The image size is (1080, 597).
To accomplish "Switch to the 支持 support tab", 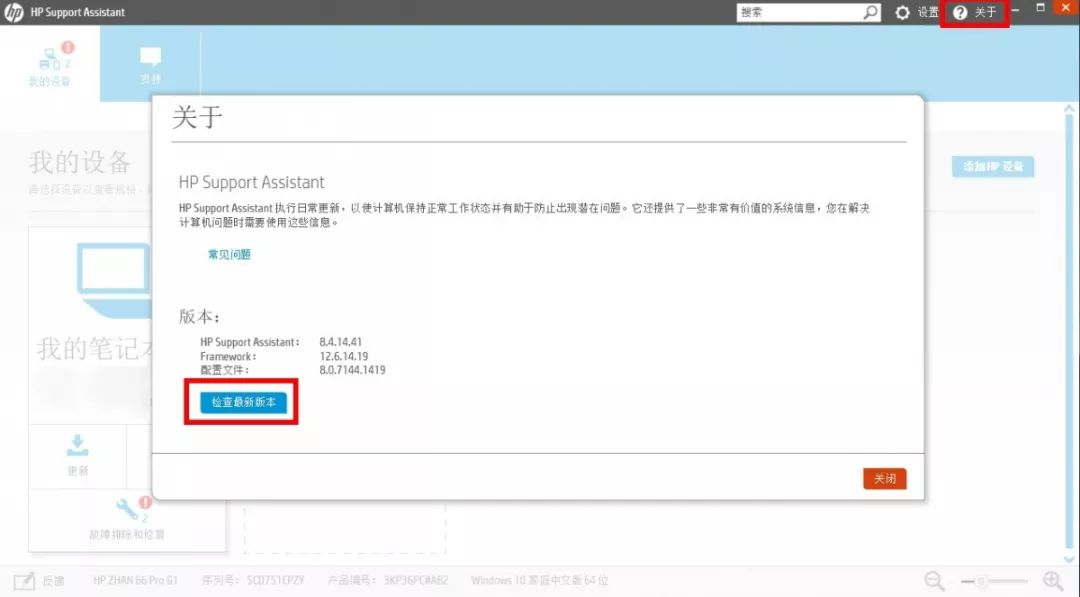I will (x=150, y=65).
